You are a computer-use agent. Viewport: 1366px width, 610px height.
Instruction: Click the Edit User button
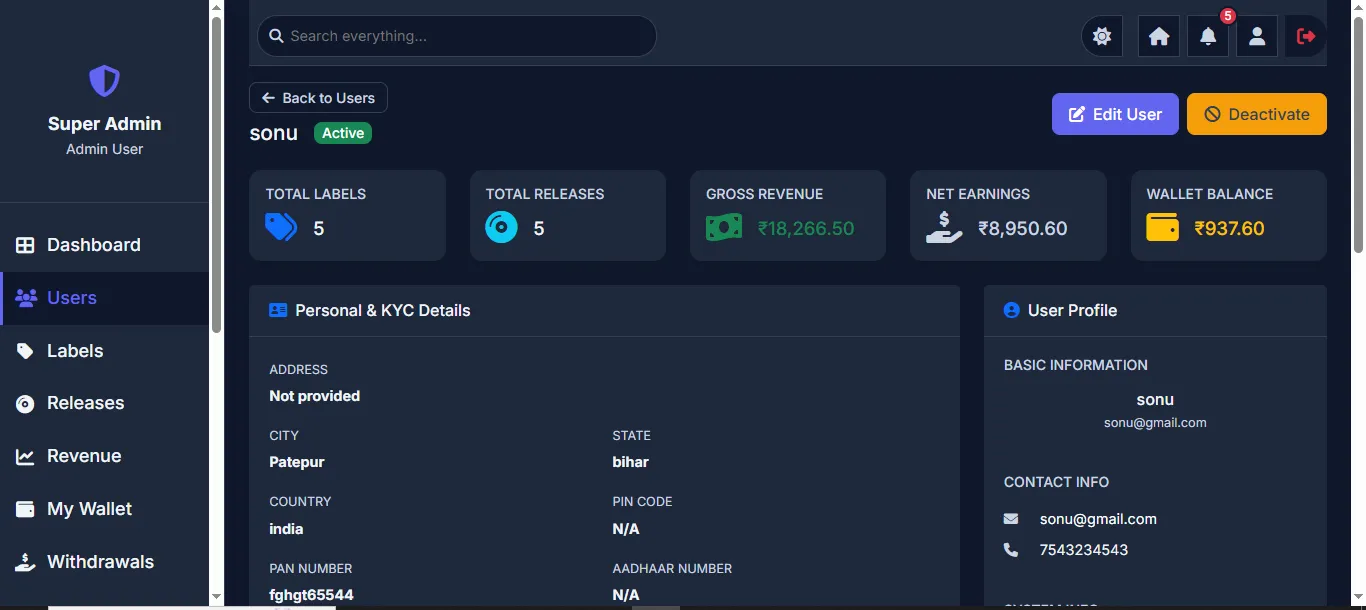tap(1115, 114)
